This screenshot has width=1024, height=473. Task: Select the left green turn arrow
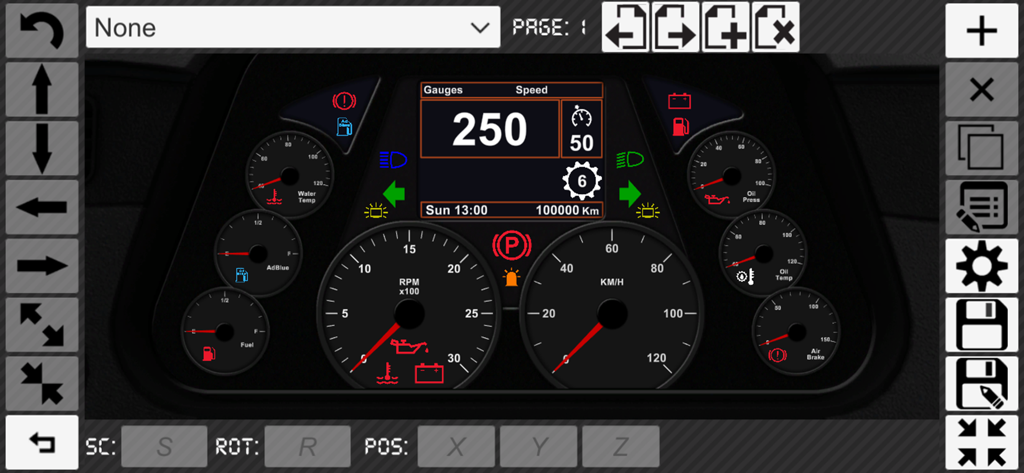pos(394,193)
